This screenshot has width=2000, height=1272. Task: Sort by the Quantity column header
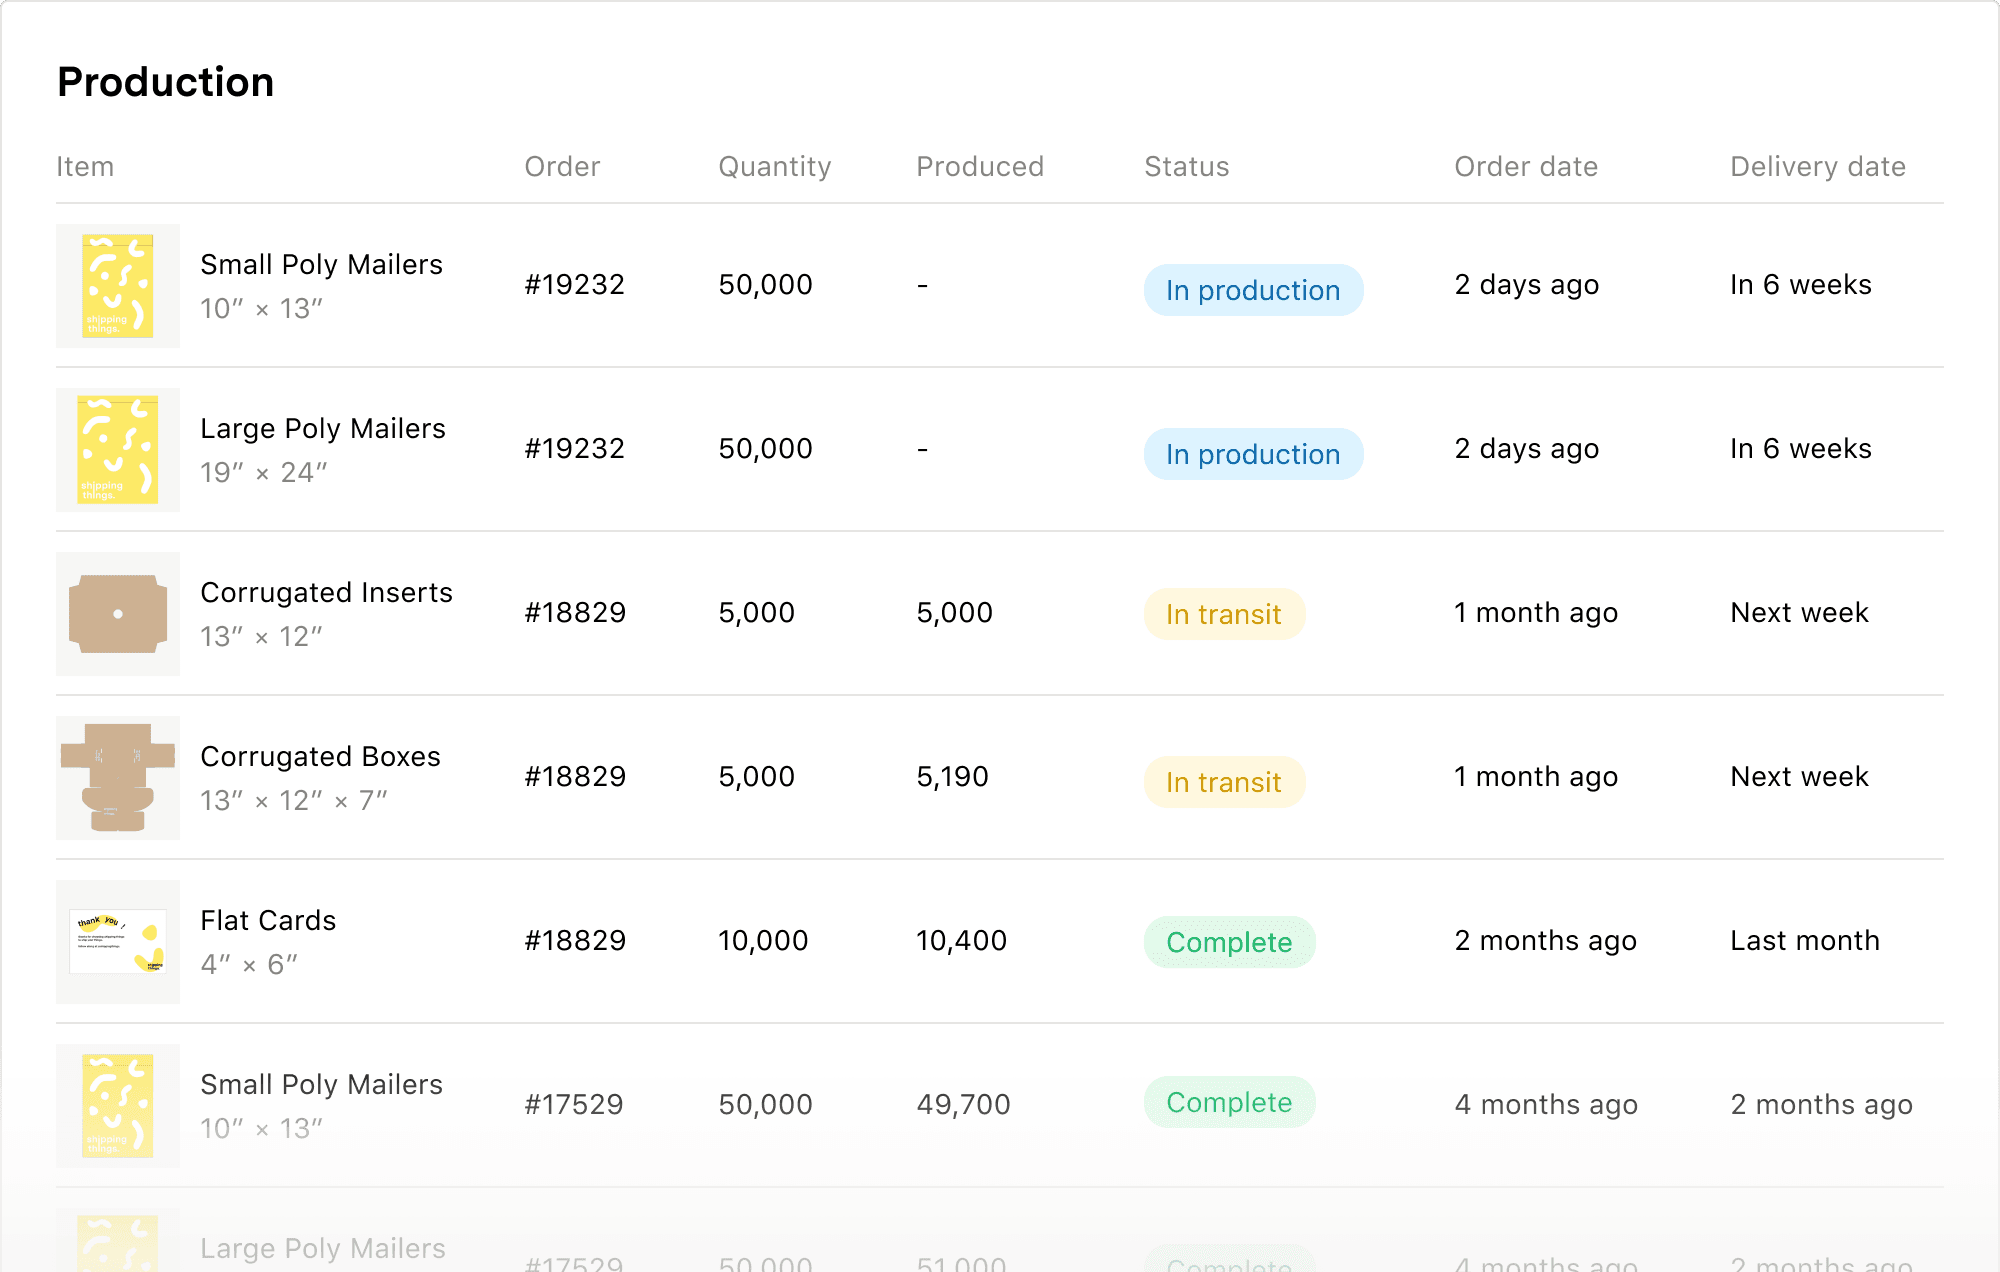775,167
